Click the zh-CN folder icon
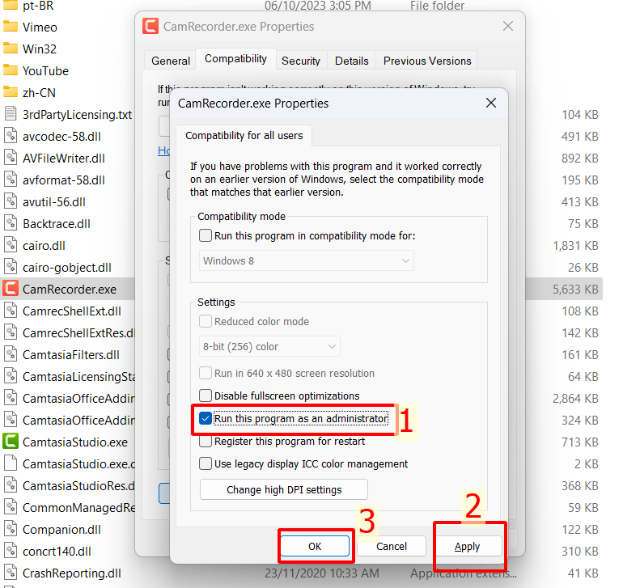 (x=10, y=92)
